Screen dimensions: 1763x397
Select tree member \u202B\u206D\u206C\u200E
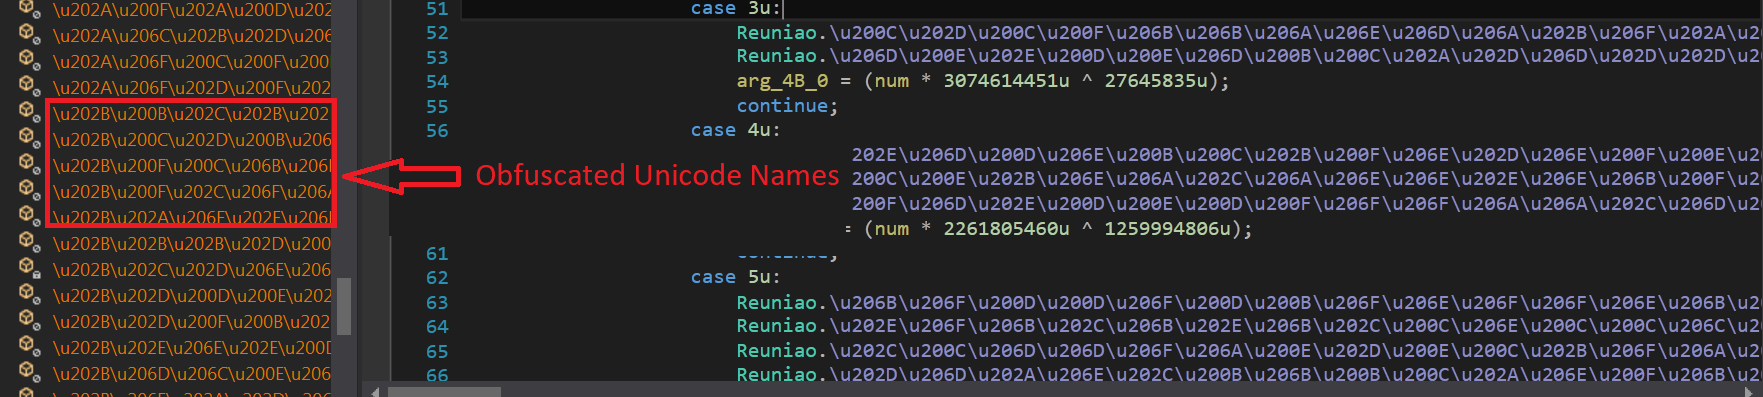click(191, 374)
